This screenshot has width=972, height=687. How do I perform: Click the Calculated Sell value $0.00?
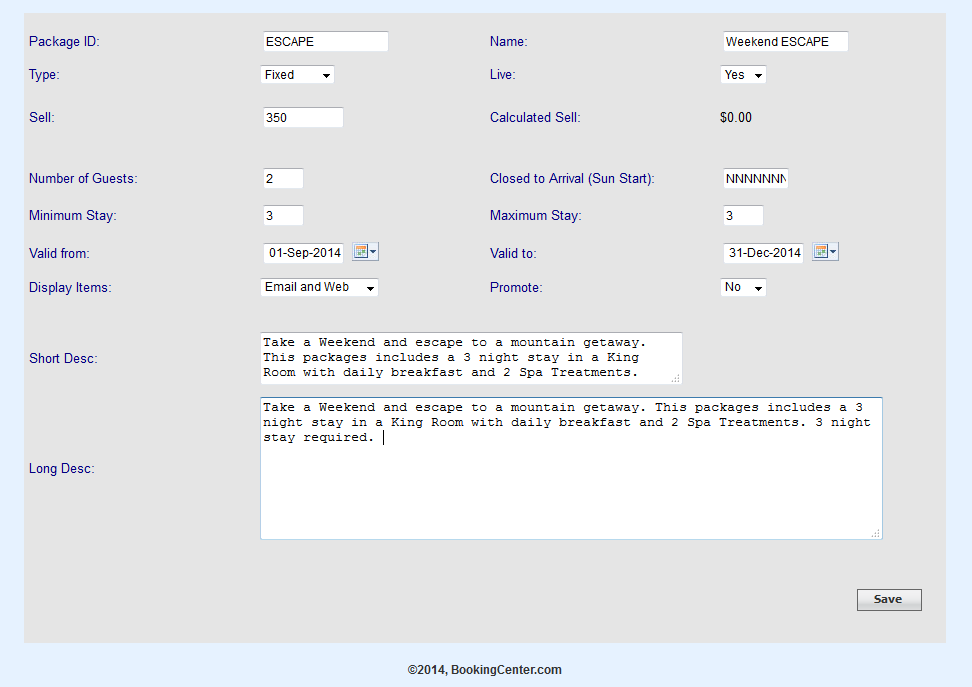(736, 117)
